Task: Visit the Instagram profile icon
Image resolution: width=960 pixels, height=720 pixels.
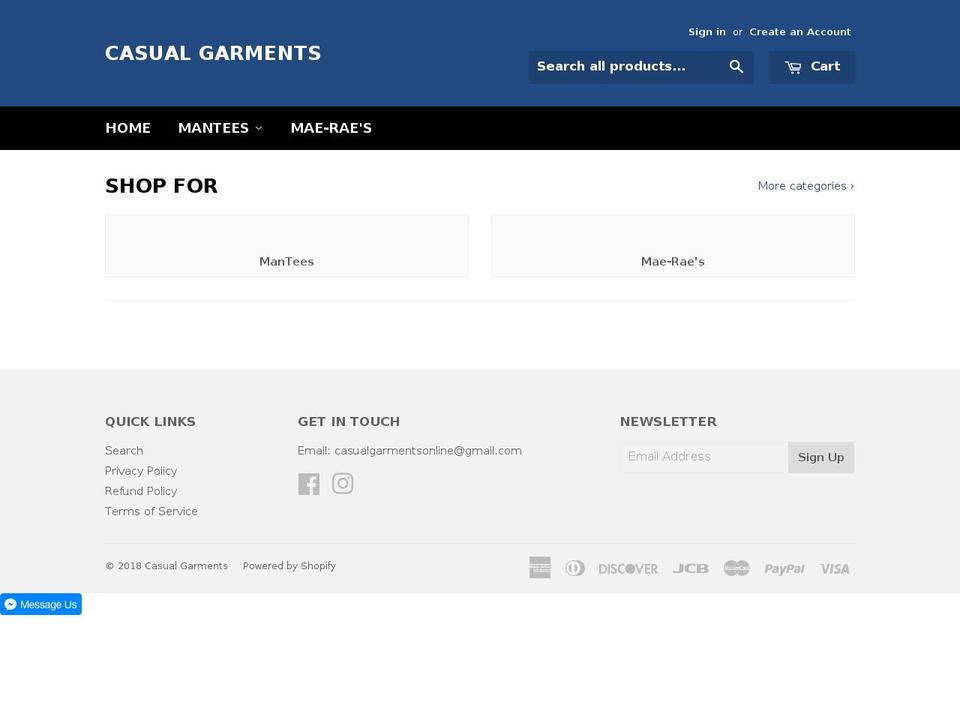Action: tap(343, 484)
